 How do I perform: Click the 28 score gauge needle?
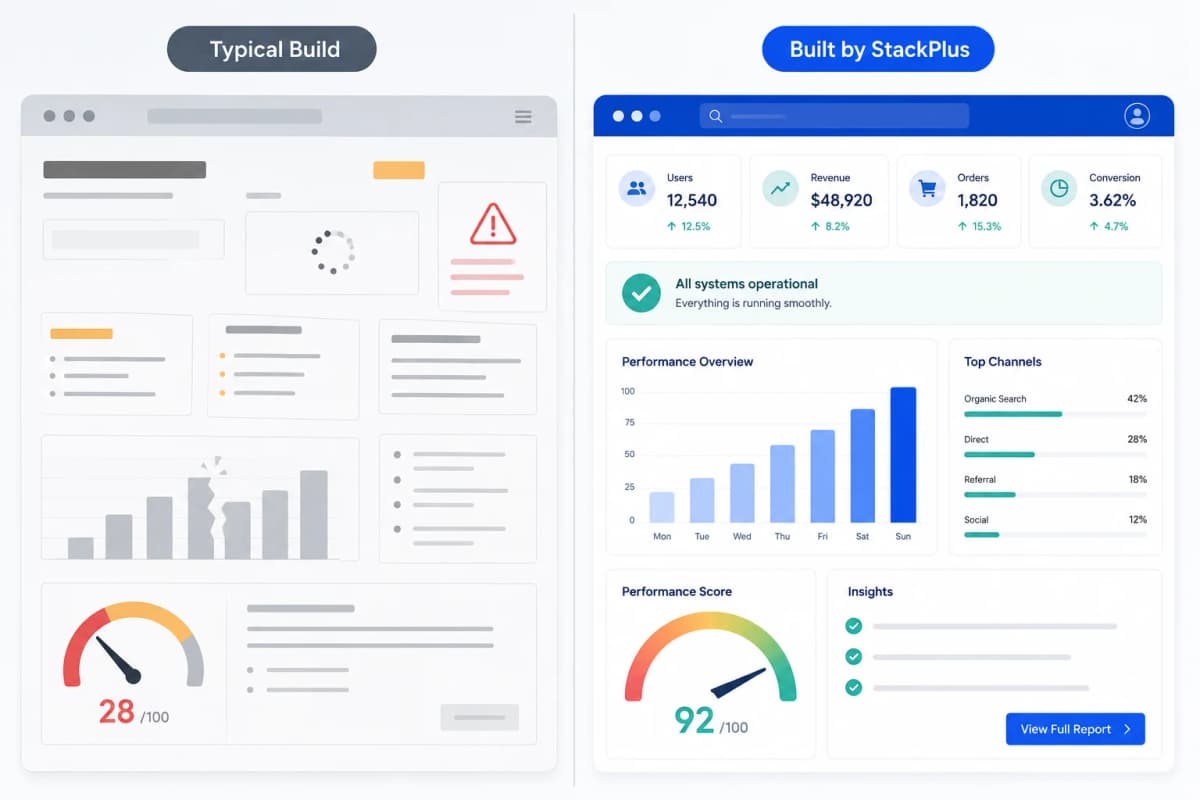click(119, 660)
